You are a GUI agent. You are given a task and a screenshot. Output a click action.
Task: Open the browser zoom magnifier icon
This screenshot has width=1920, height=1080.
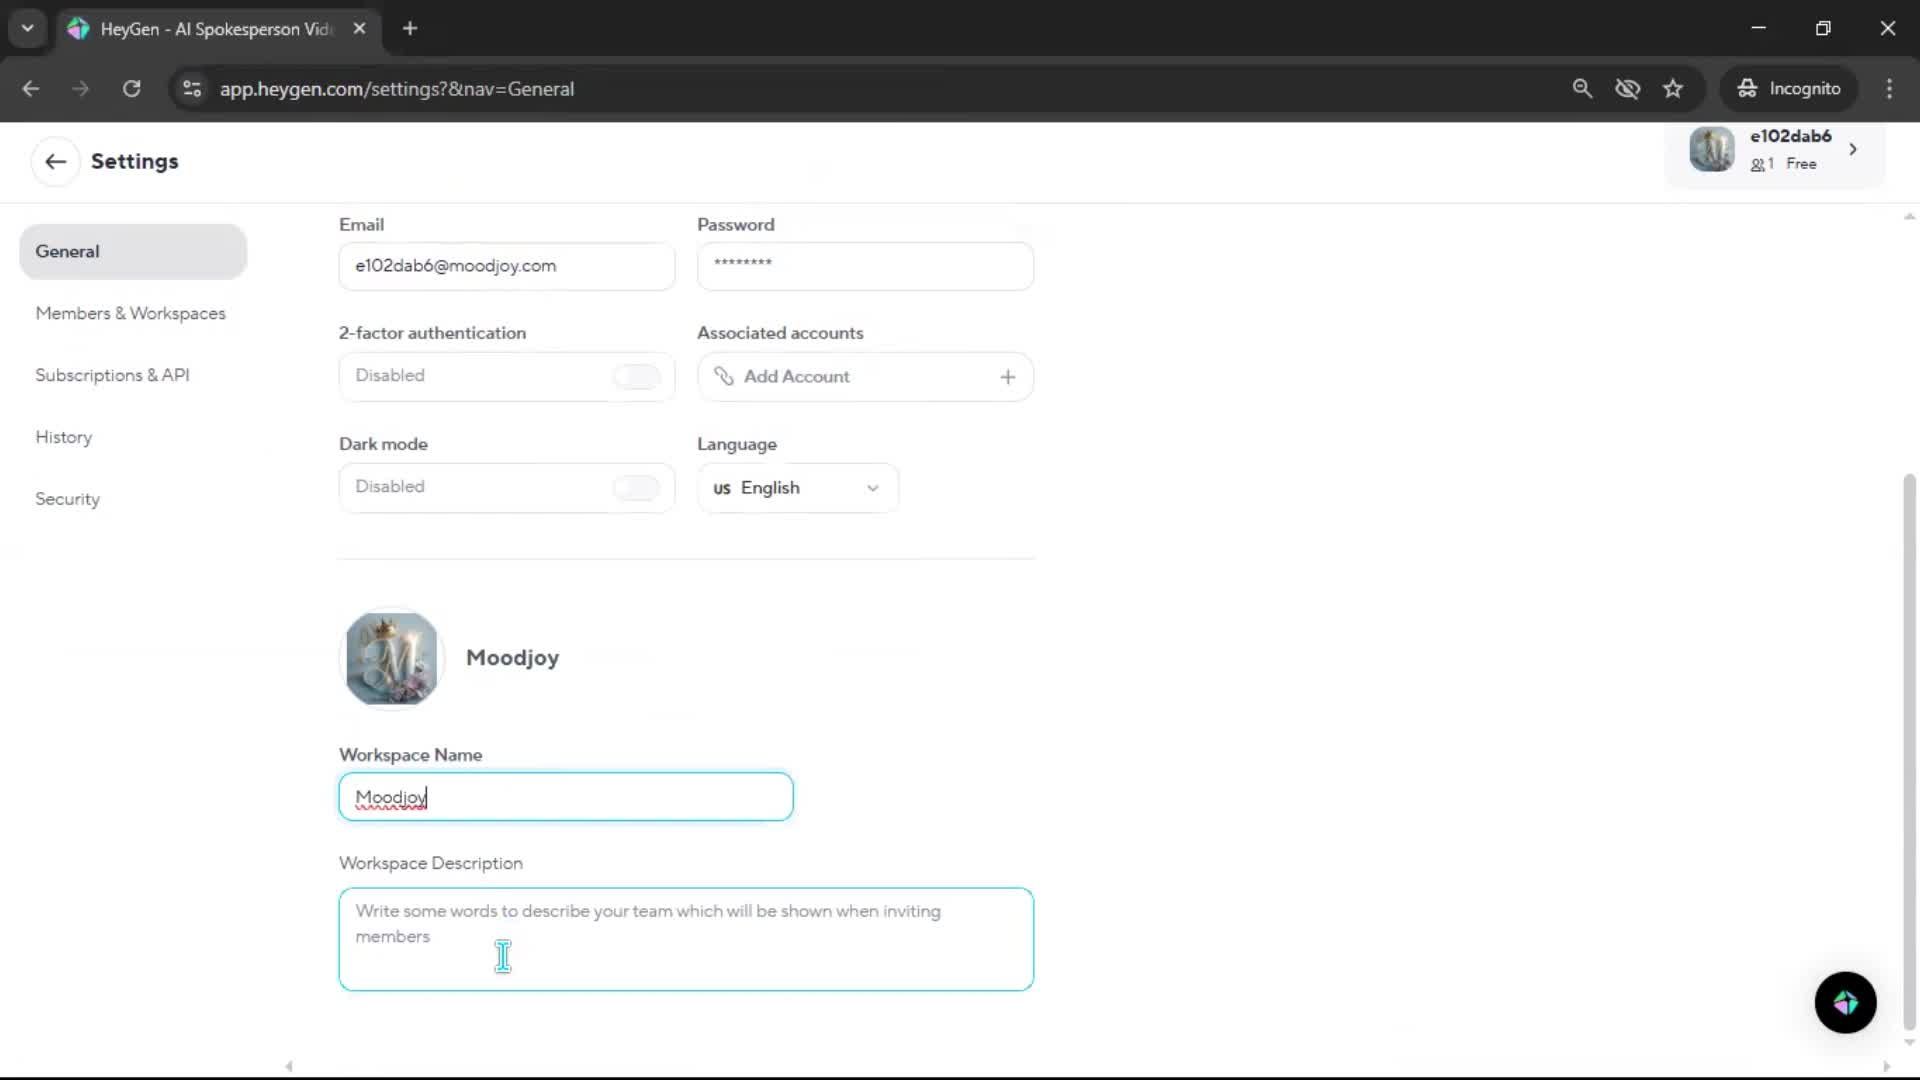tap(1582, 89)
